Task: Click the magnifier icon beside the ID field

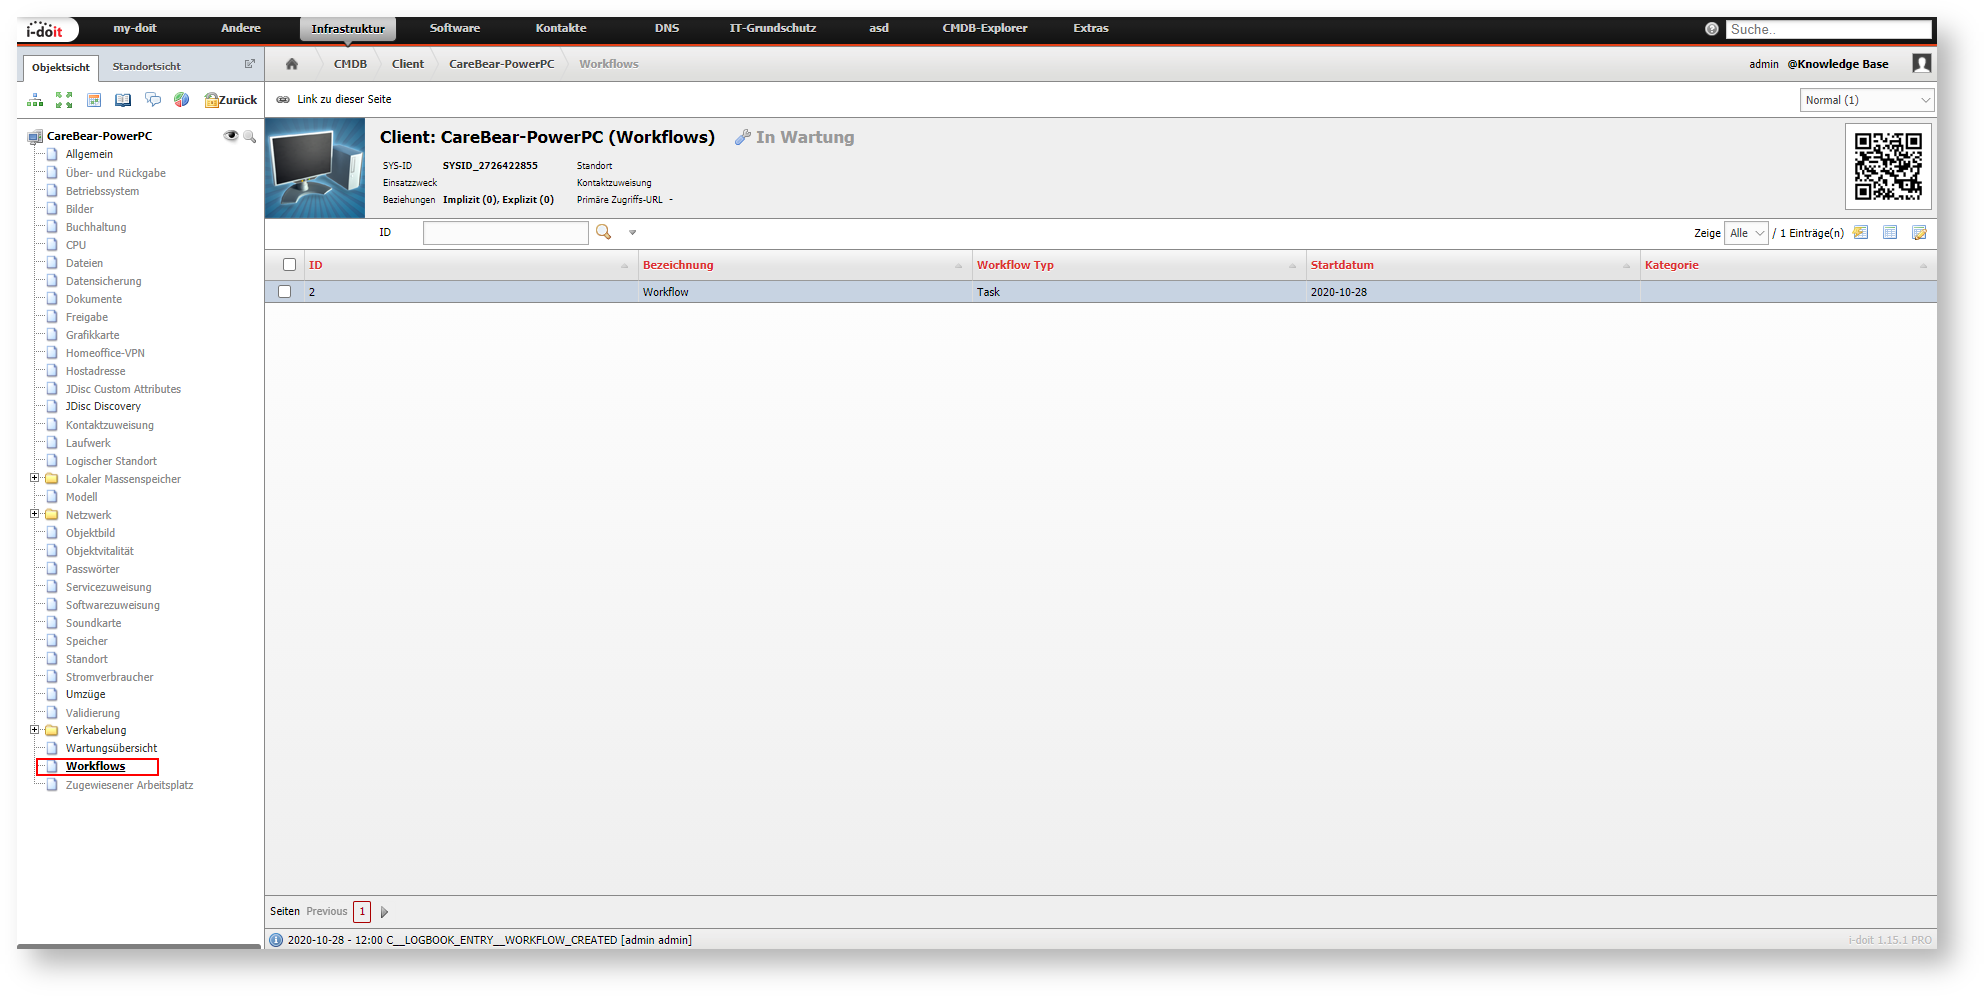Action: click(x=603, y=232)
